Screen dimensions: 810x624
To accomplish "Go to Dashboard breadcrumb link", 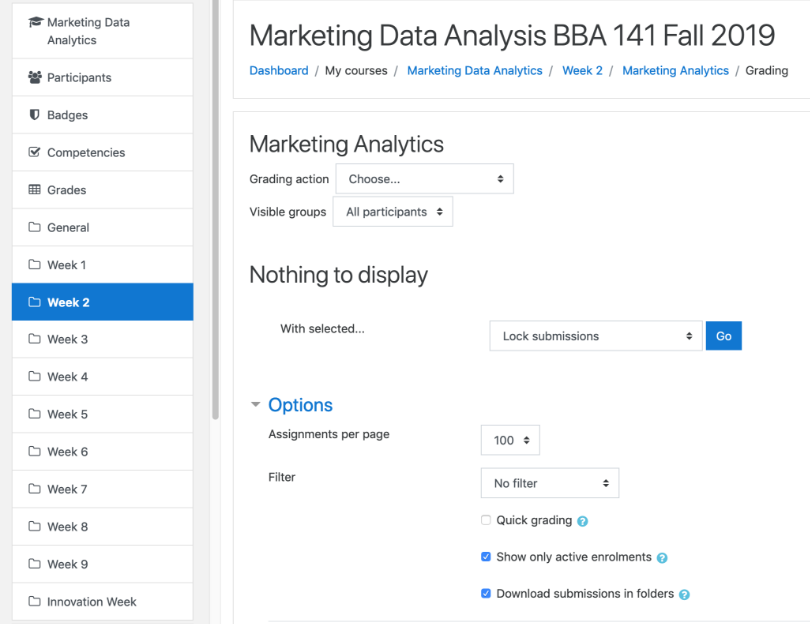I will [278, 71].
